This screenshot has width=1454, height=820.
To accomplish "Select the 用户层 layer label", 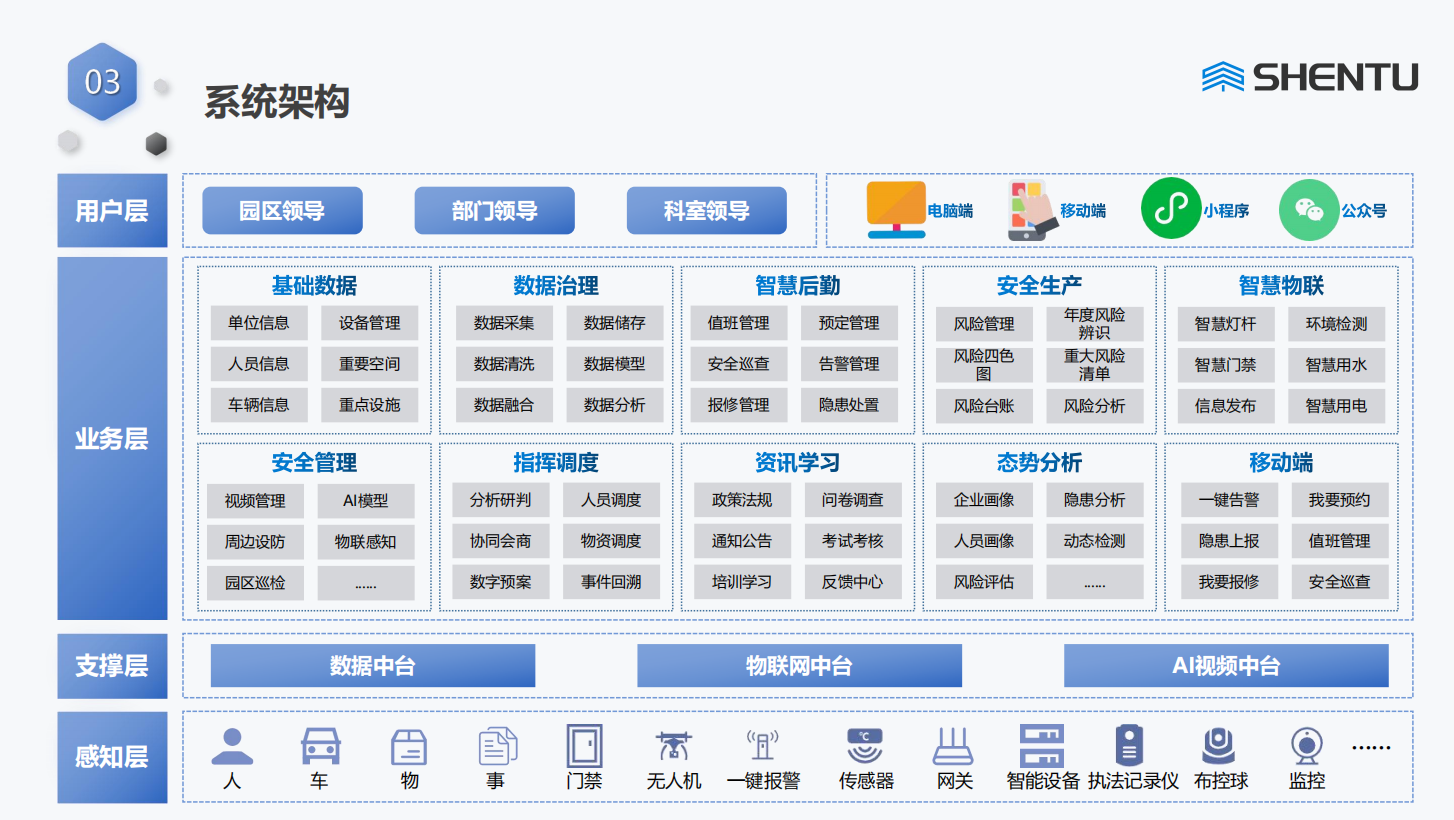I will tap(112, 211).
